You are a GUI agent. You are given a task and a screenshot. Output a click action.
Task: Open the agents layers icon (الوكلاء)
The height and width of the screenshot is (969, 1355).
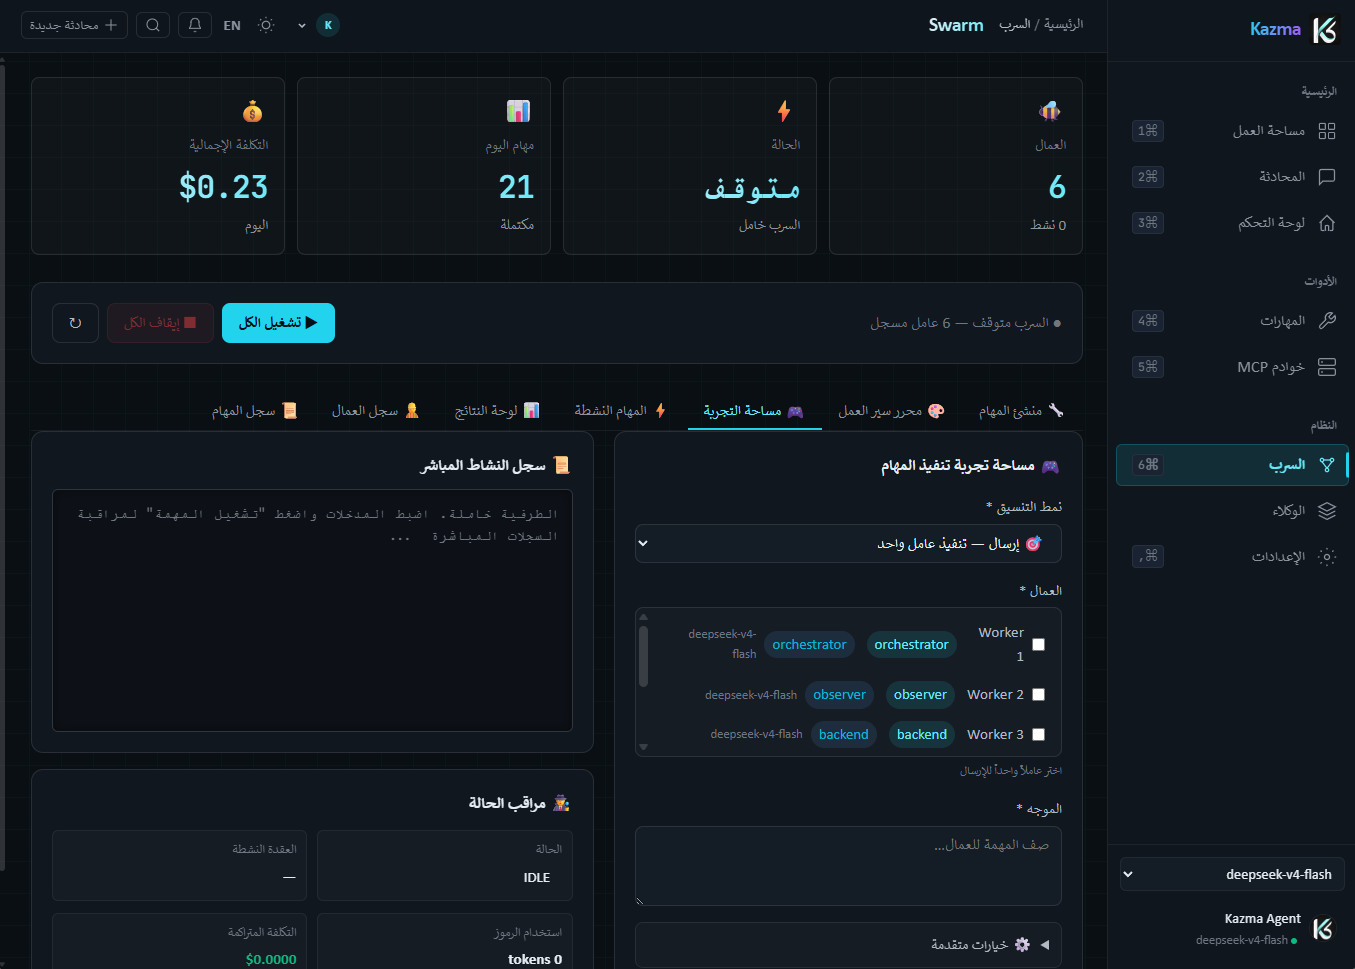point(1327,511)
